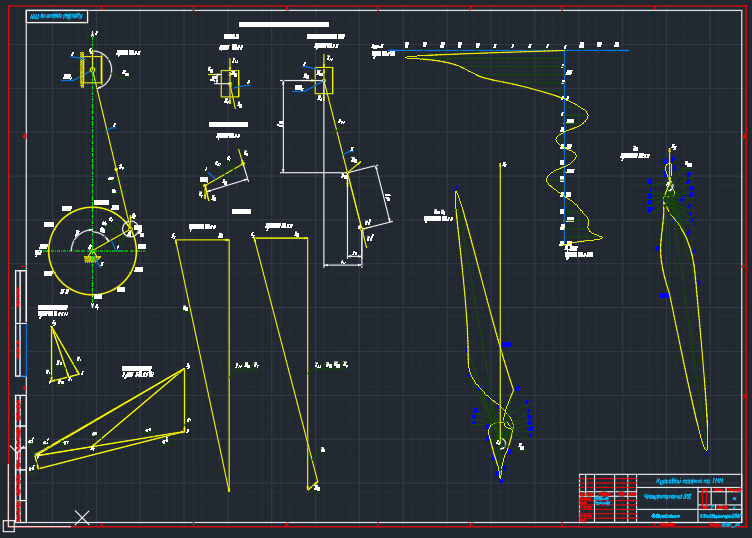This screenshot has width=752, height=538.
Task: Click the small circle at the crank pin
Action: pos(130,229)
